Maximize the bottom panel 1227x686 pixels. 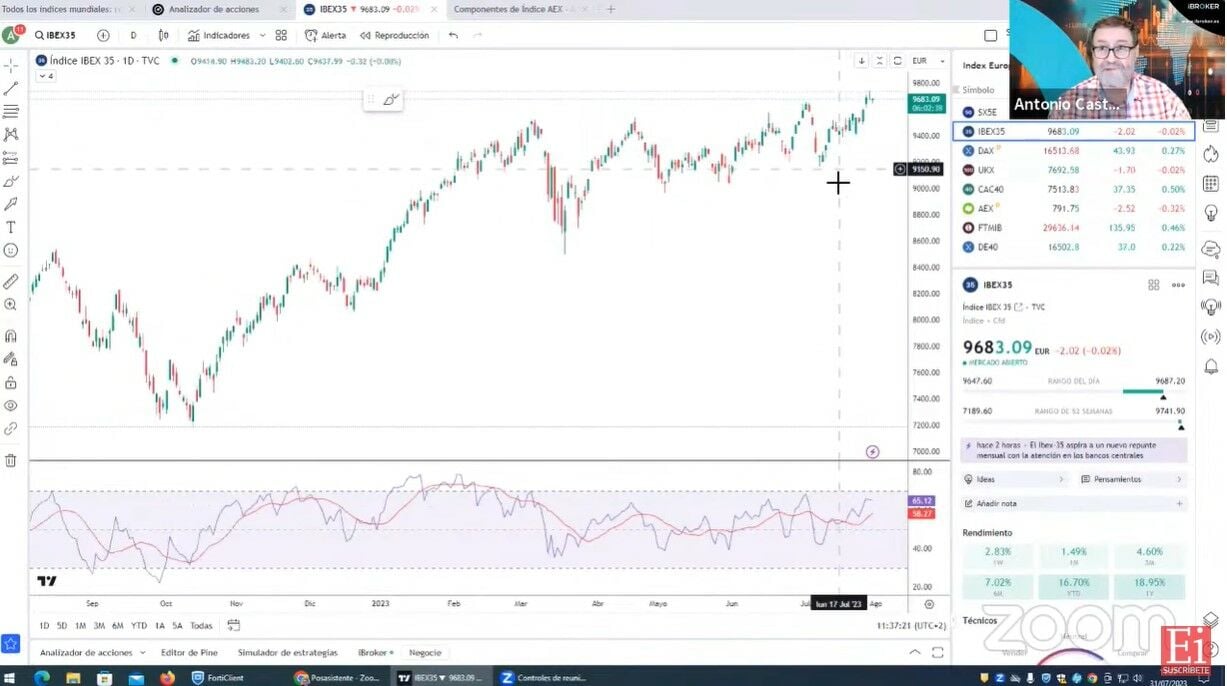[x=937, y=652]
